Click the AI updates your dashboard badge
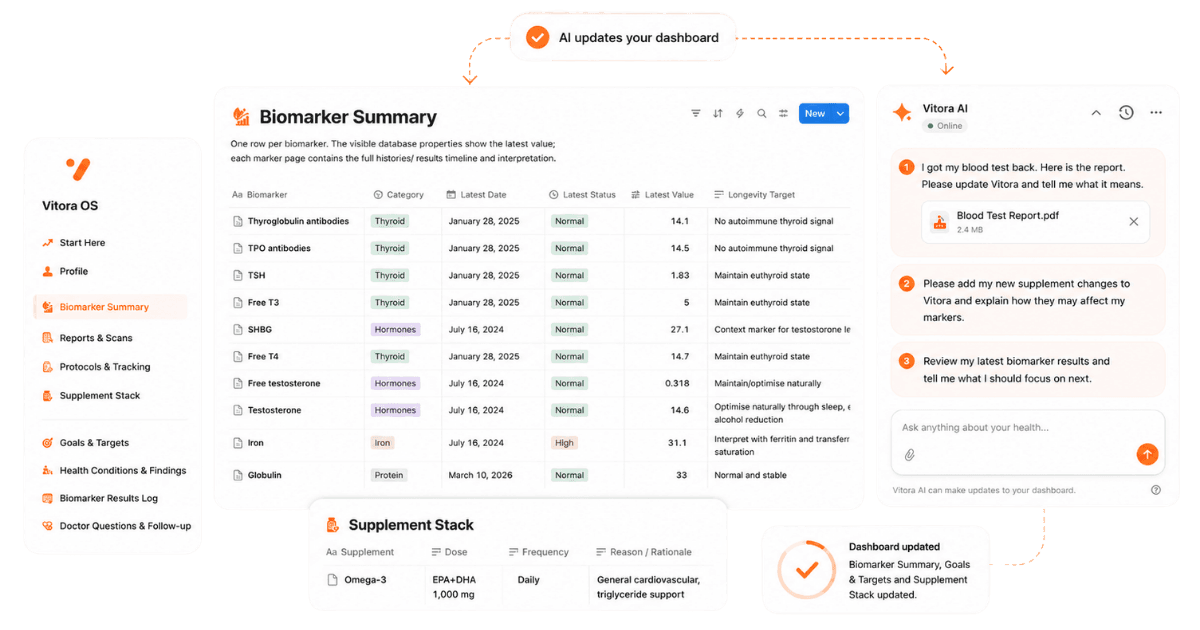1200x630 pixels. [623, 38]
